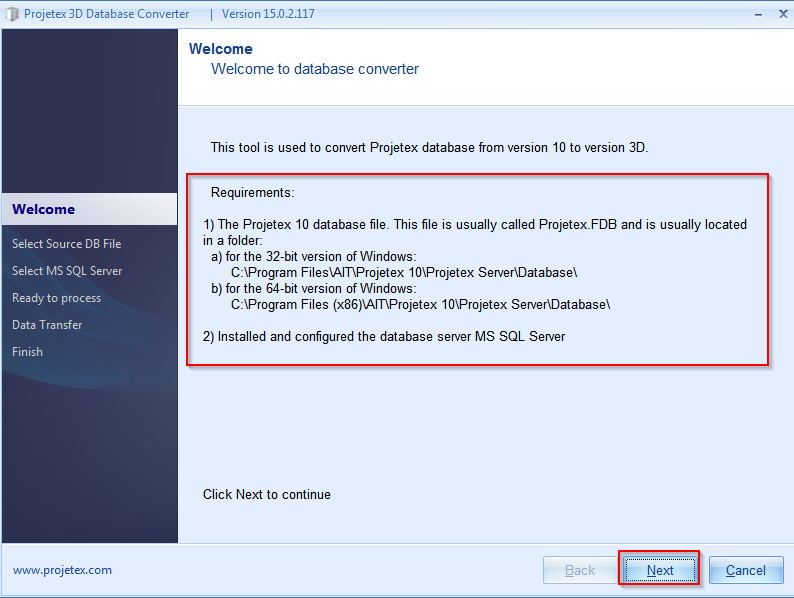This screenshot has height=598, width=794.
Task: Click the Cancel button
Action: [746, 570]
